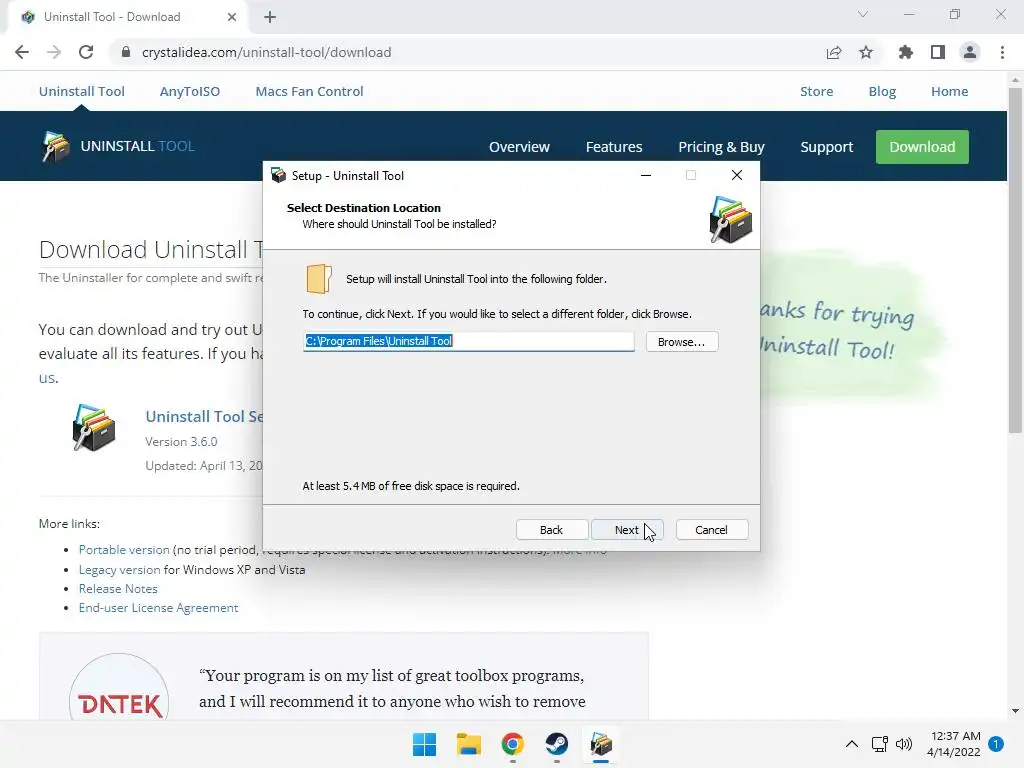Screen dimensions: 1024x768
Task: Open the Features menu item
Action: point(614,147)
